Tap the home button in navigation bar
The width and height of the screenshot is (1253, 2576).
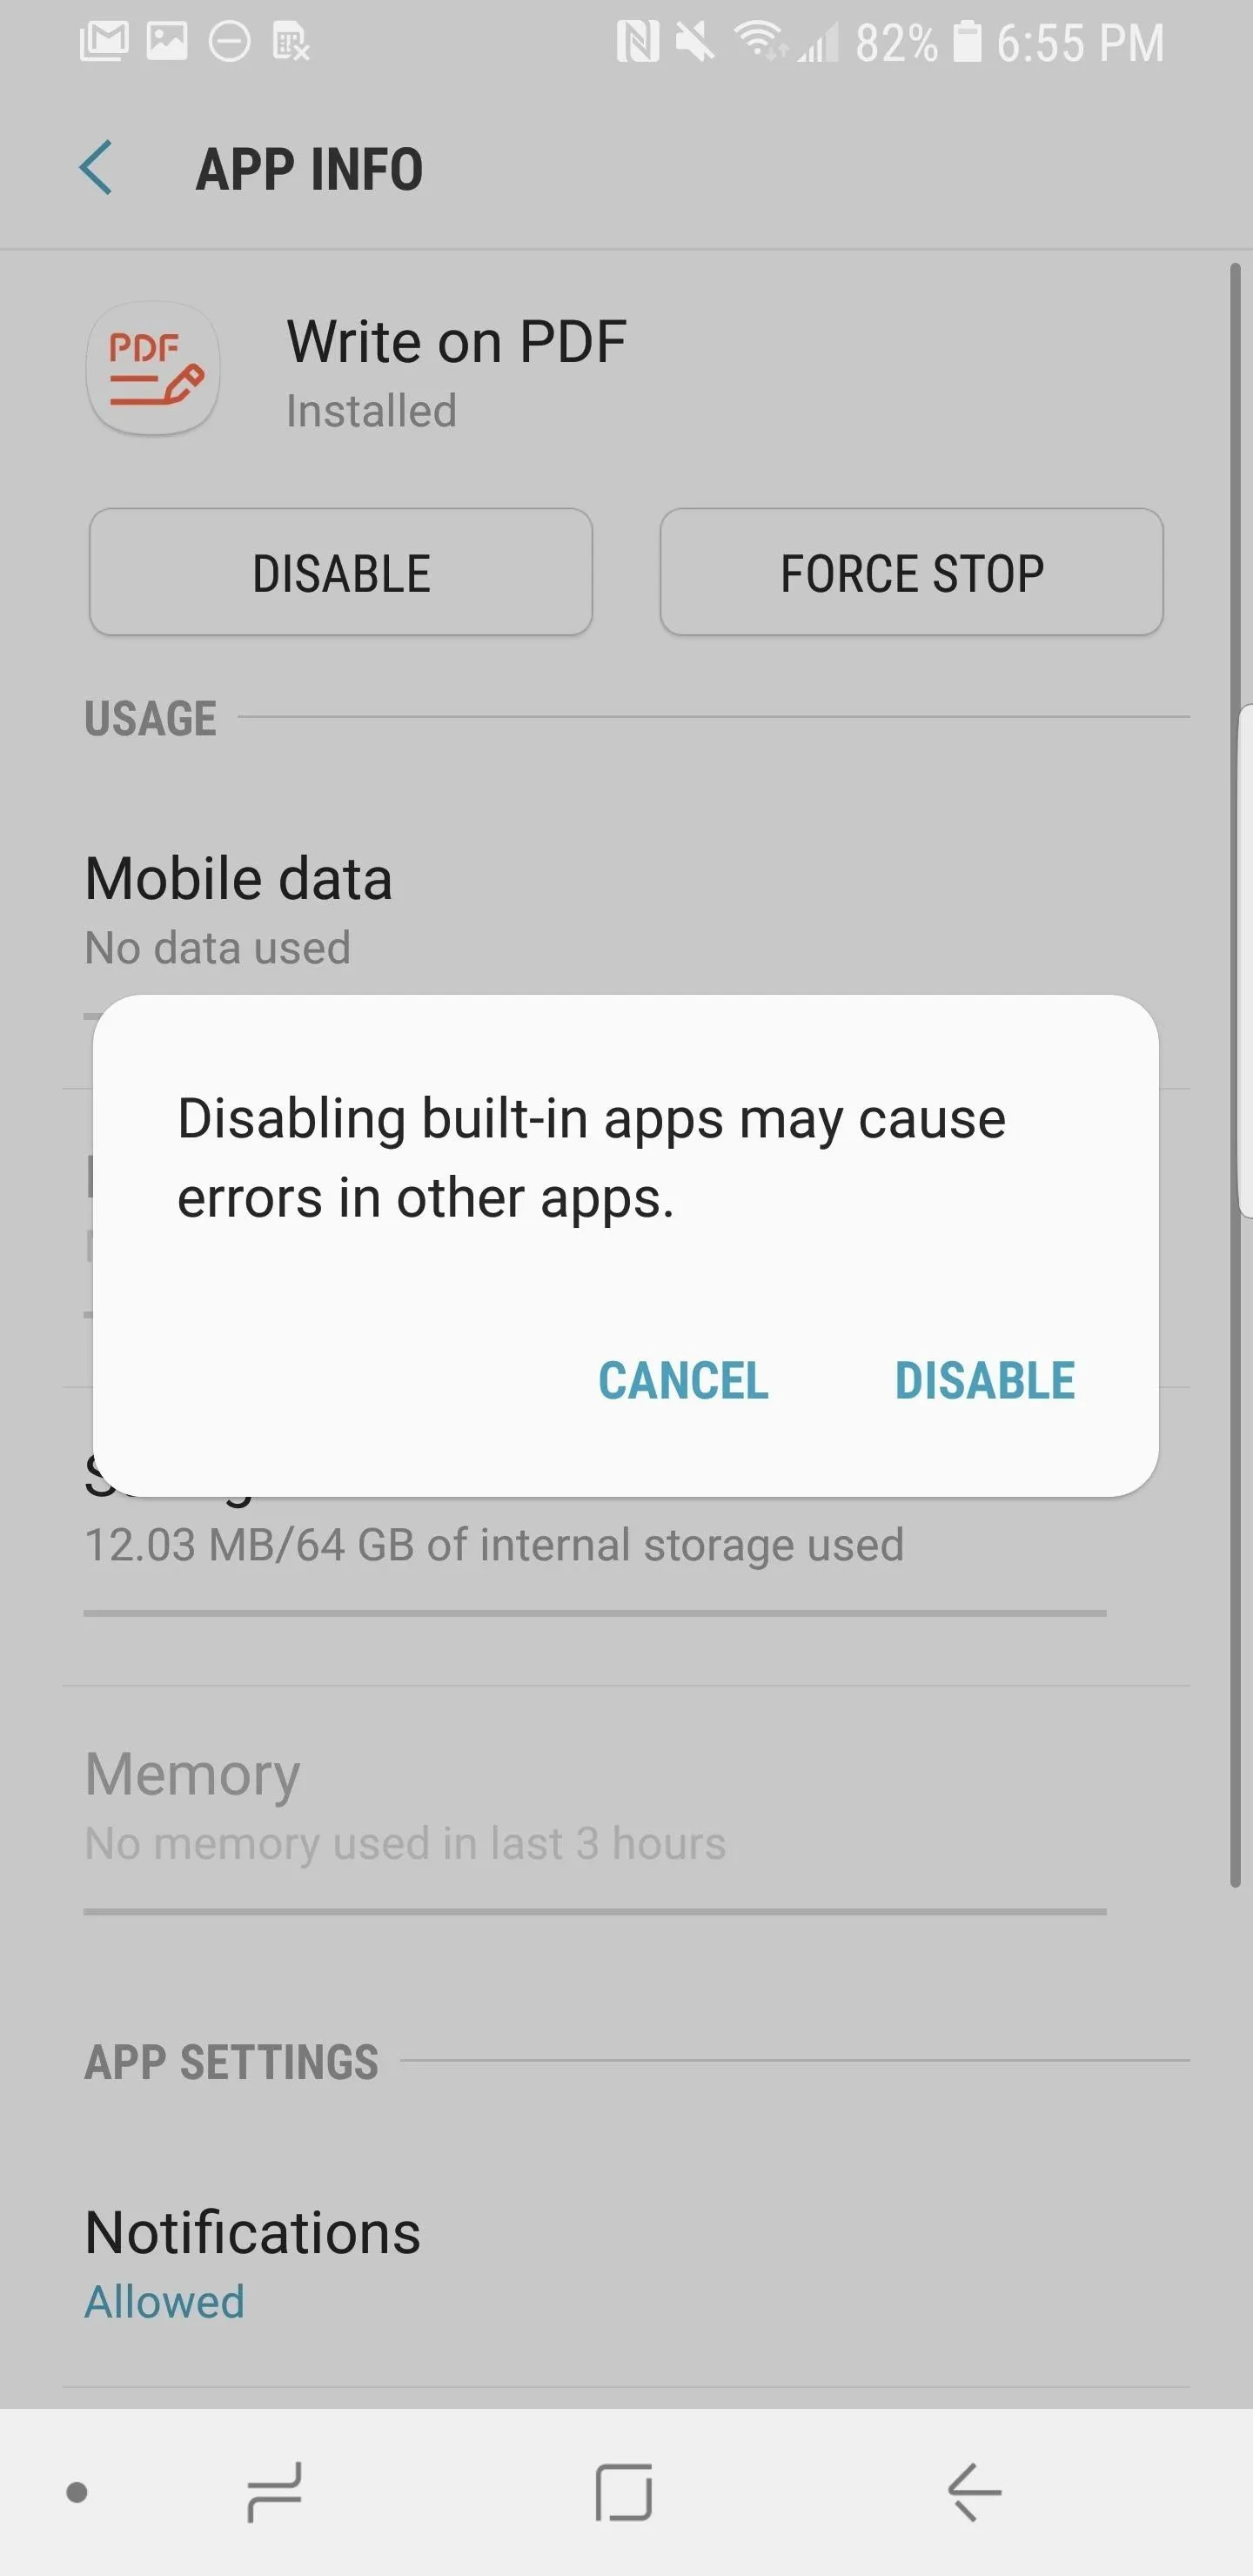point(624,2492)
